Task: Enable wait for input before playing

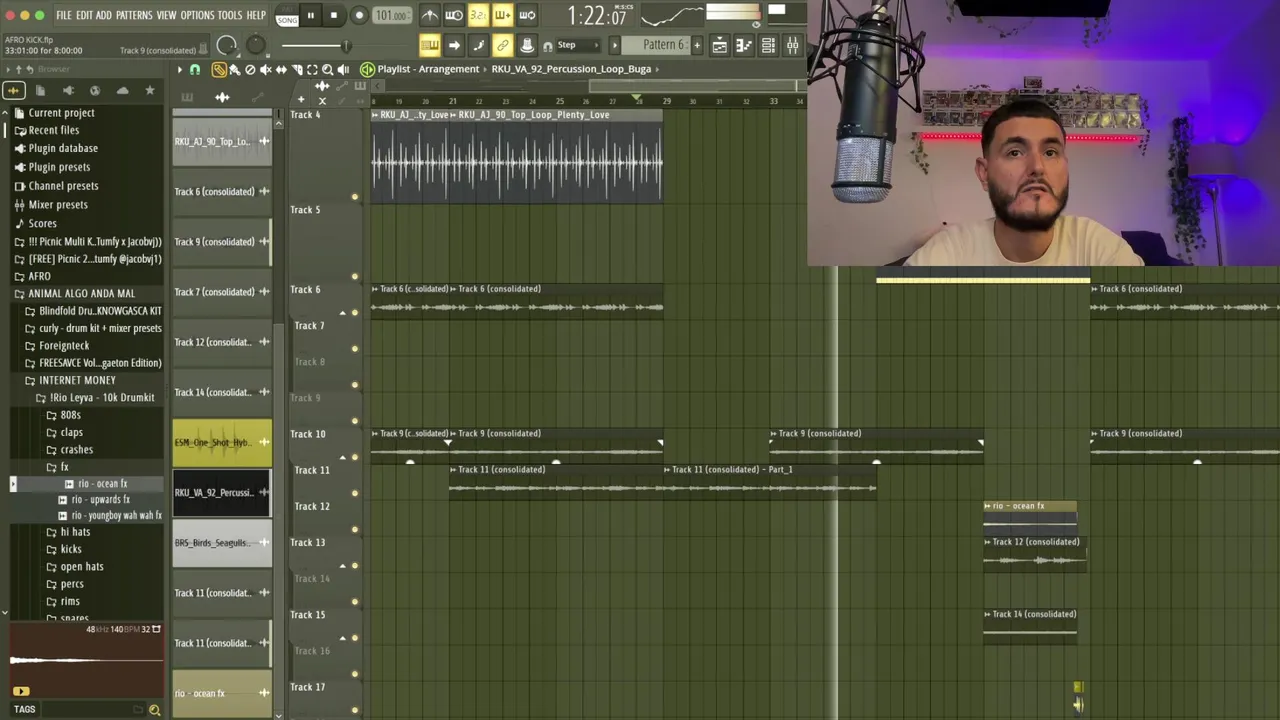Action: tap(454, 15)
